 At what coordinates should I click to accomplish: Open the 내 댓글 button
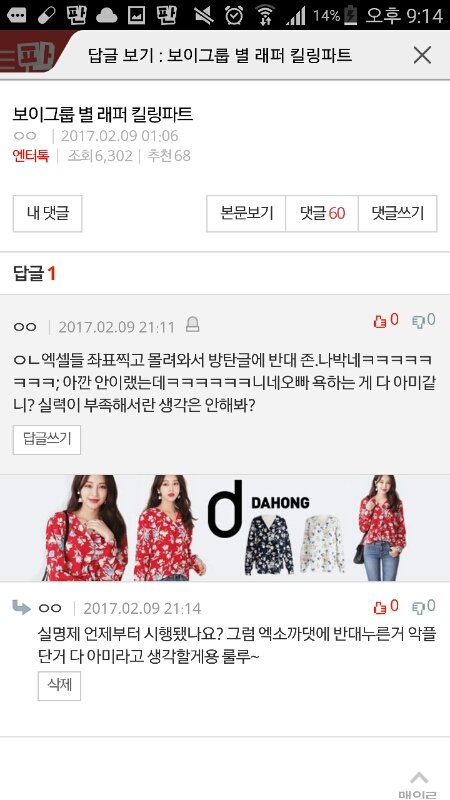click(47, 213)
